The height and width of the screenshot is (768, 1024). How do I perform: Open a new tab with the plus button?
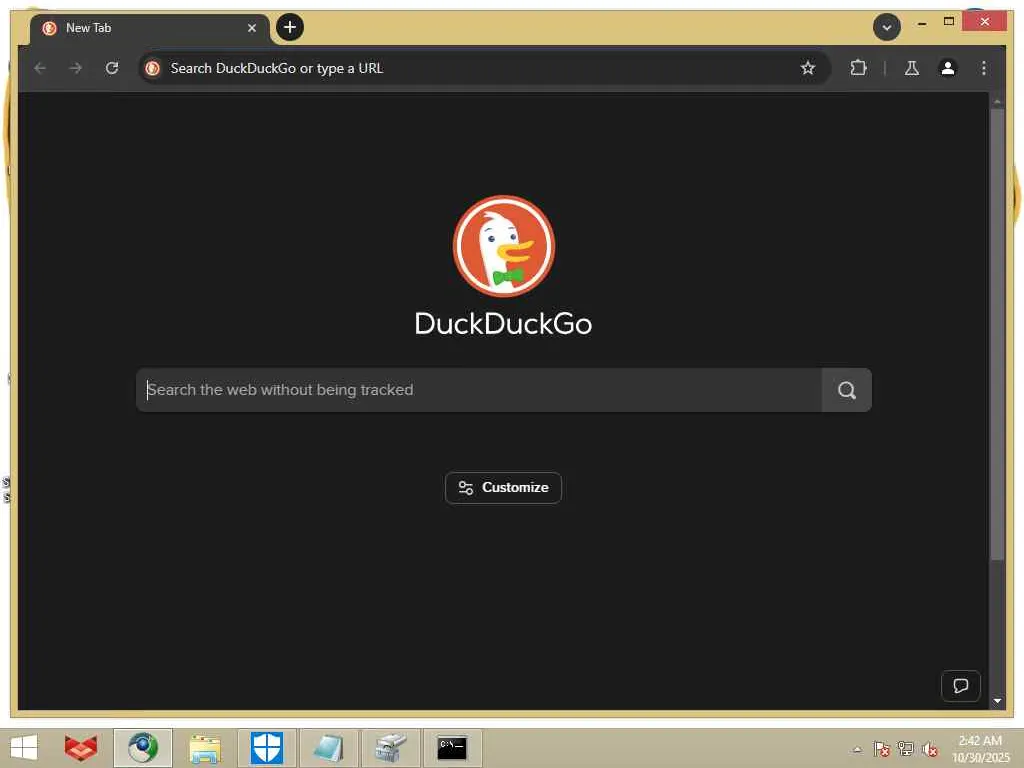[290, 27]
